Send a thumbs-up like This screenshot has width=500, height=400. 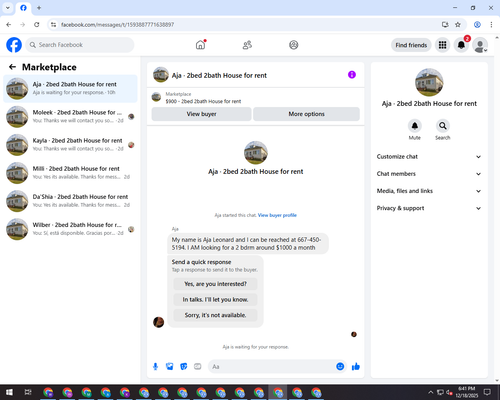click(356, 367)
